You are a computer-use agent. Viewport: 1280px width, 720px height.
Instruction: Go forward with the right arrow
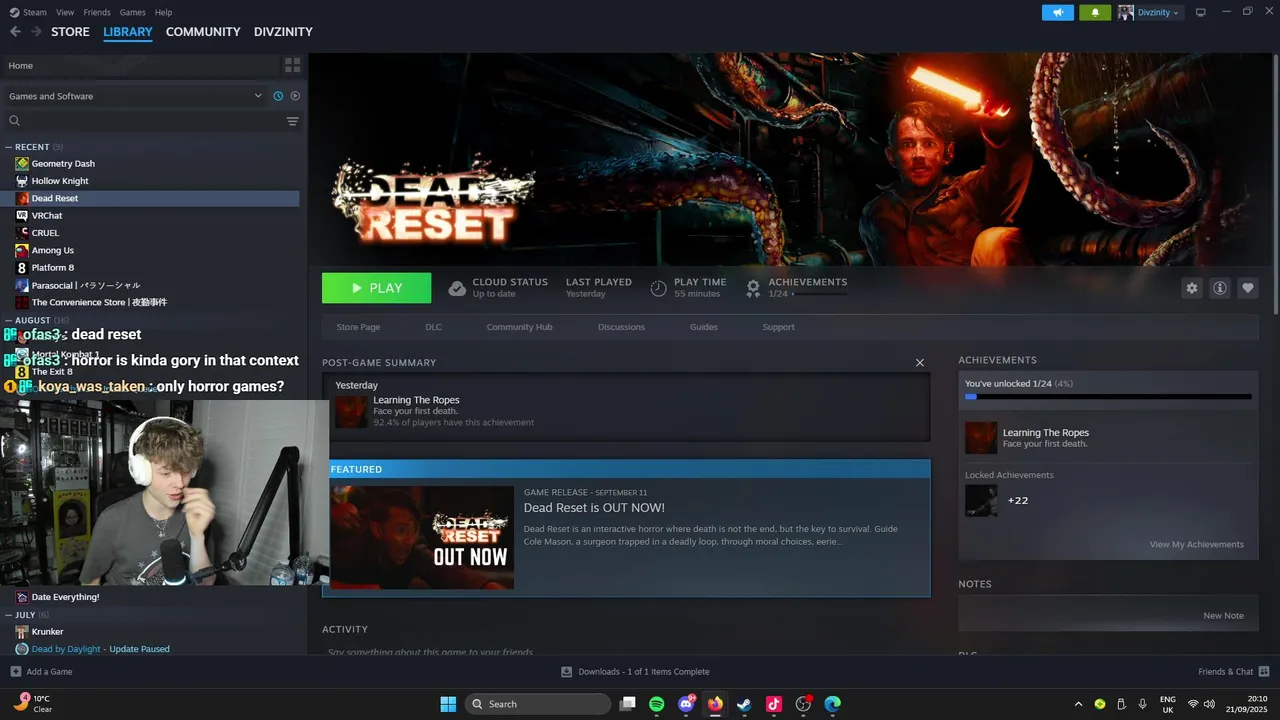36,32
